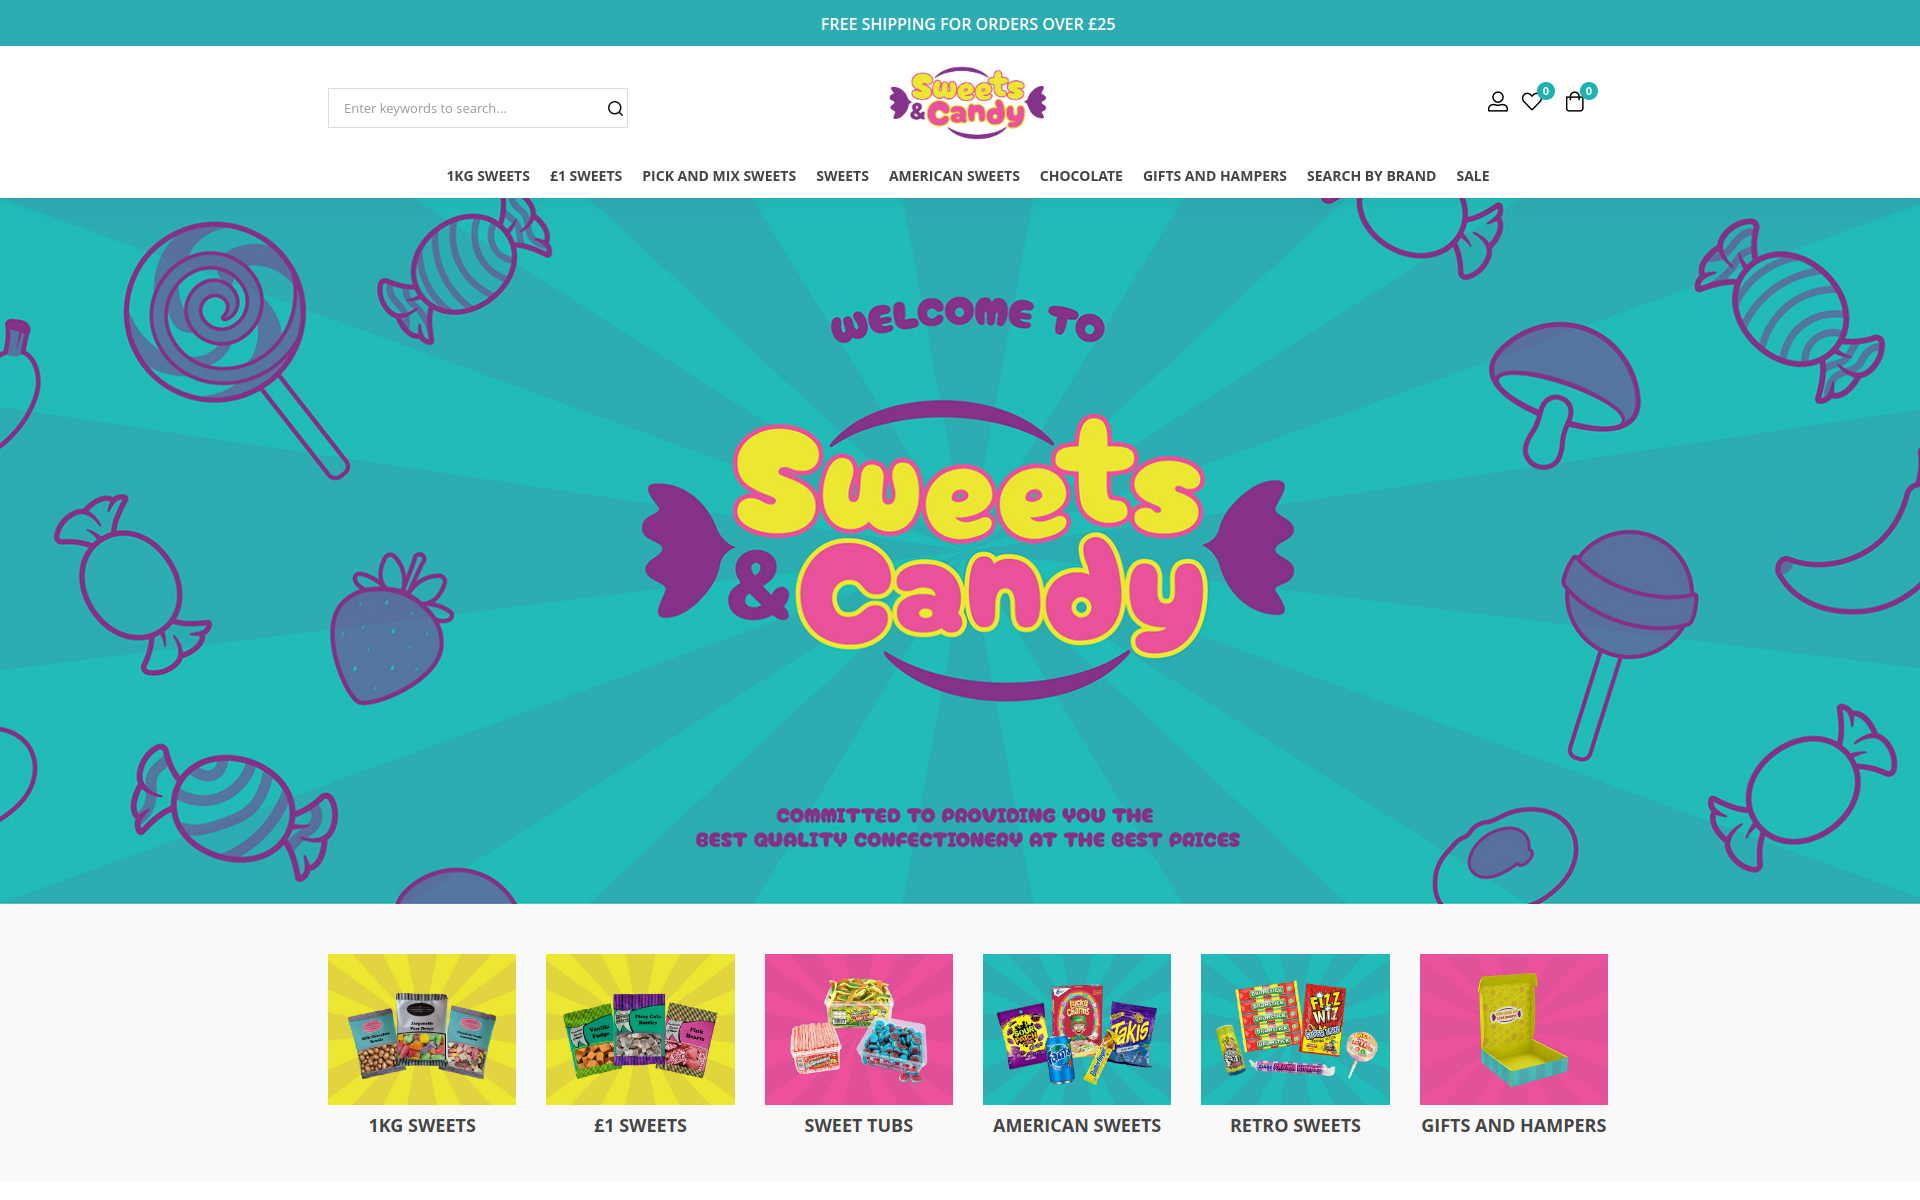Click the search magnifier icon
This screenshot has height=1200, width=1920.
coord(615,108)
